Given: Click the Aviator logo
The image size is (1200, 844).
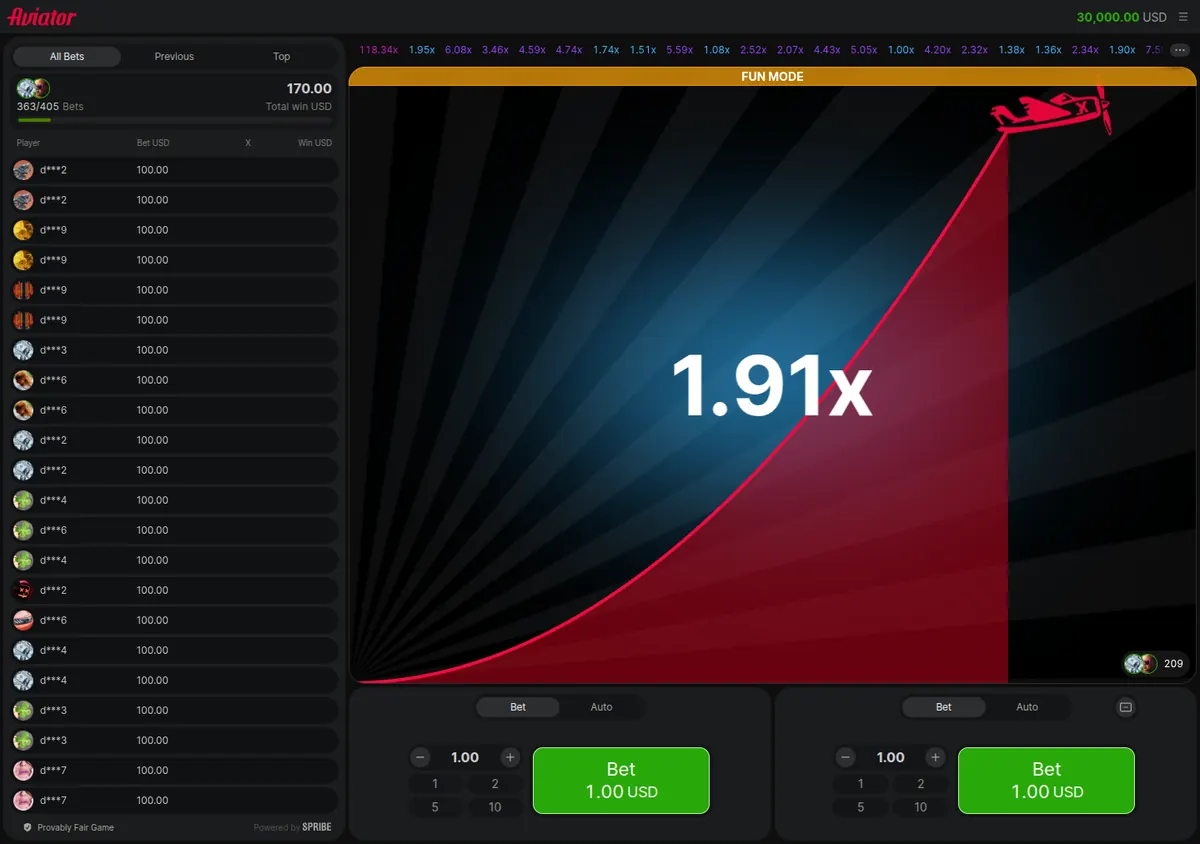Looking at the screenshot, I should tap(42, 17).
